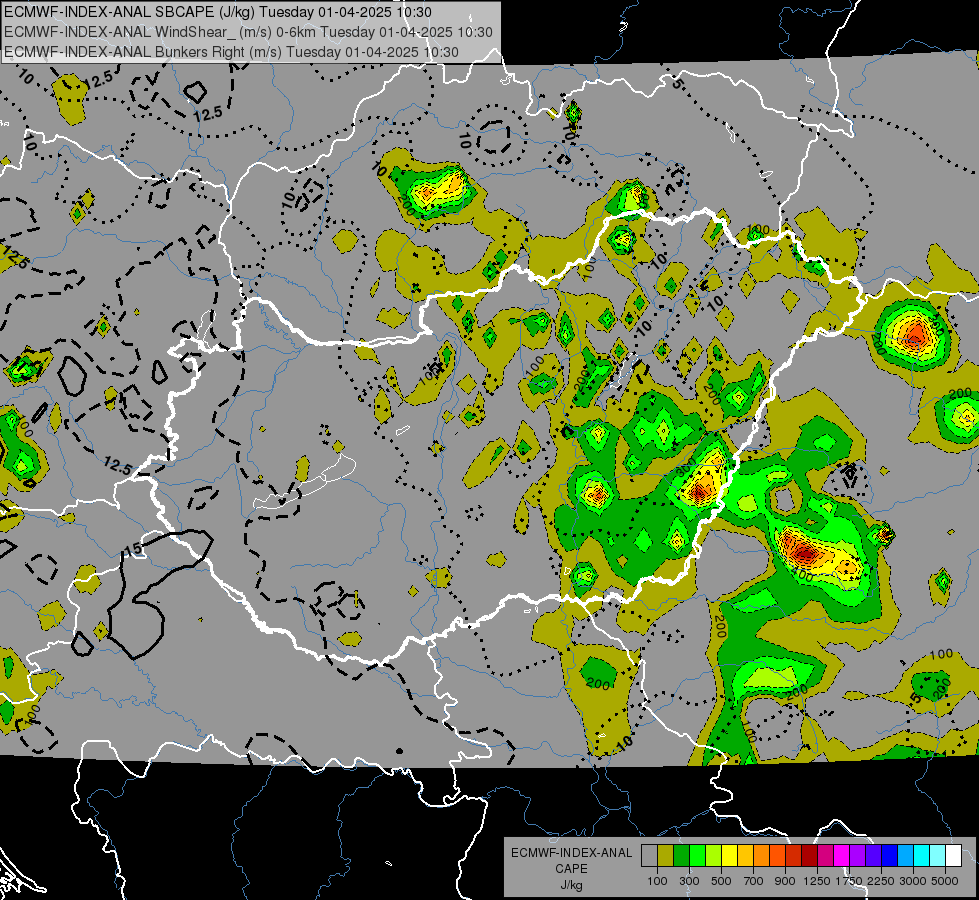Select the magenta legend swatch
Screen dimensions: 979x900
point(842,856)
